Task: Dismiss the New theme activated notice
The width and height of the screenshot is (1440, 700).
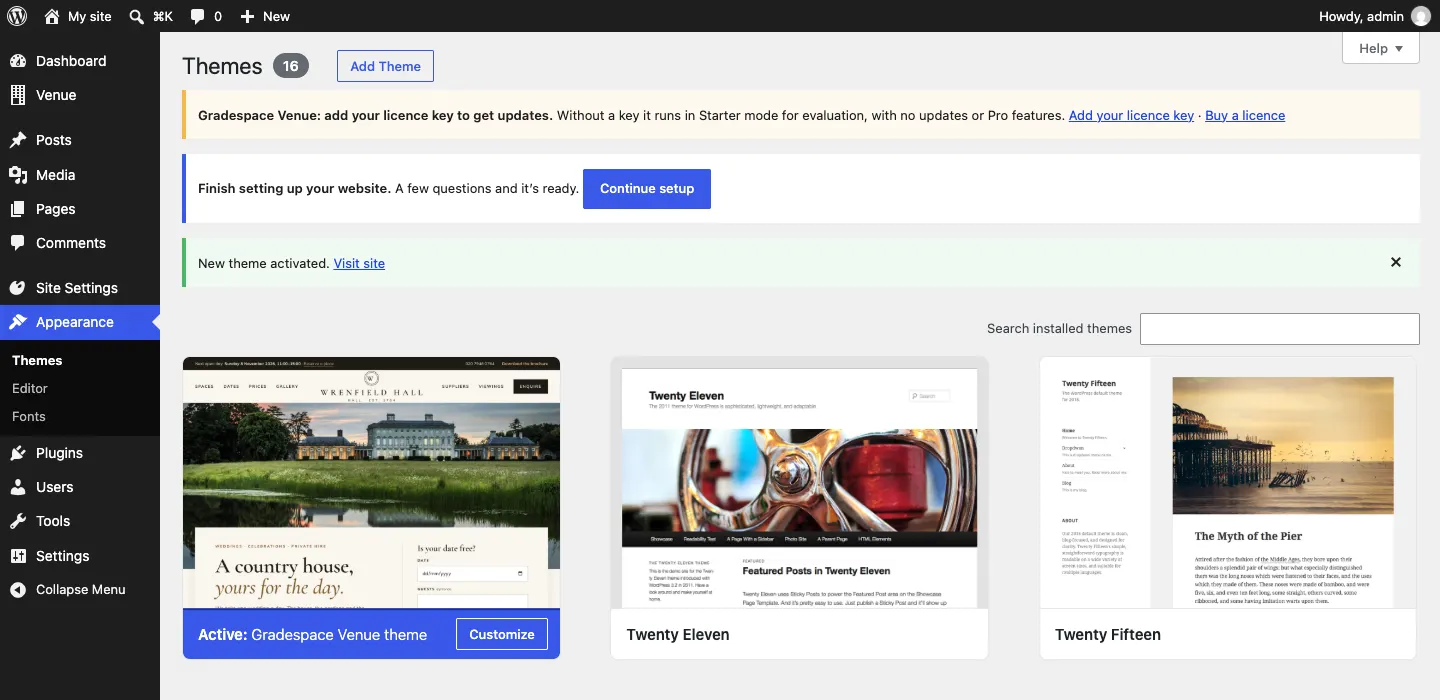Action: (x=1396, y=262)
